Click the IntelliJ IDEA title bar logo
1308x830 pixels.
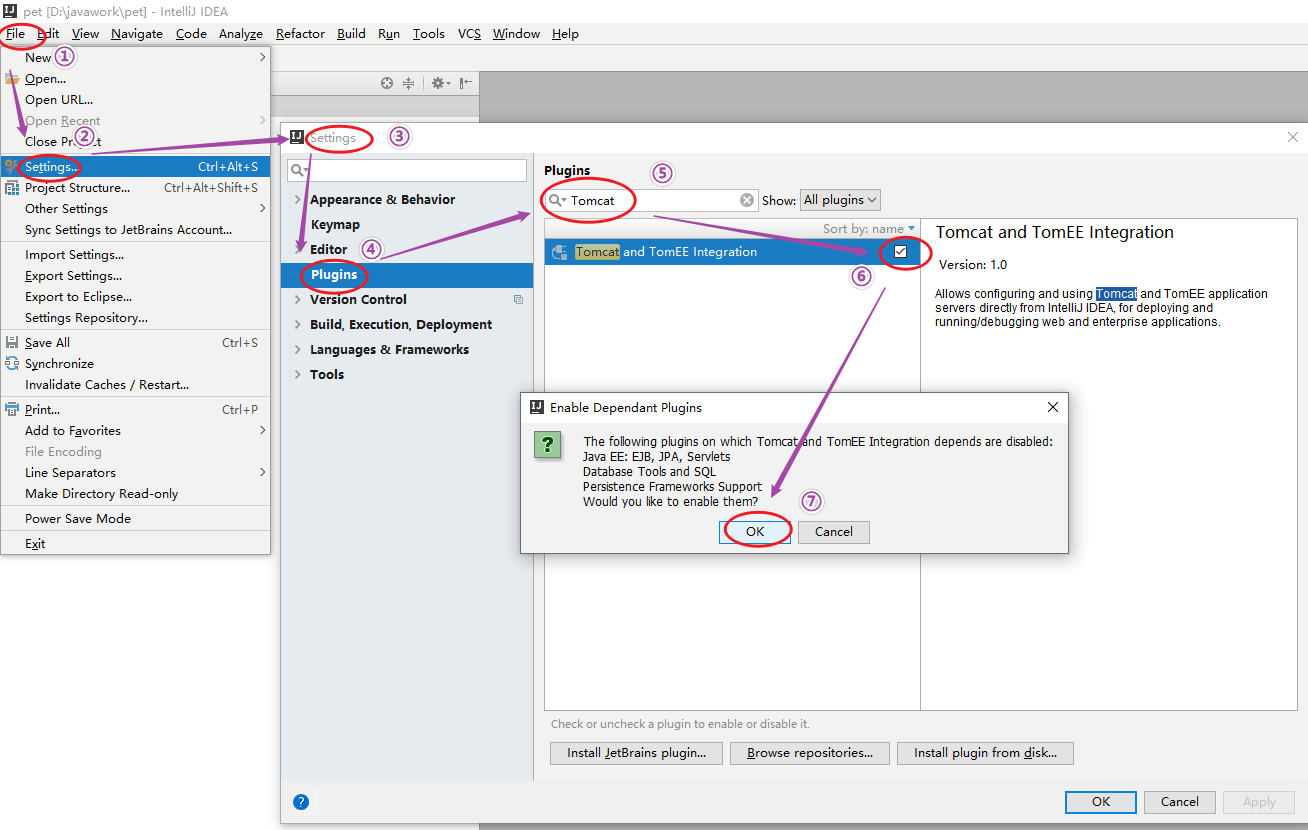click(10, 11)
